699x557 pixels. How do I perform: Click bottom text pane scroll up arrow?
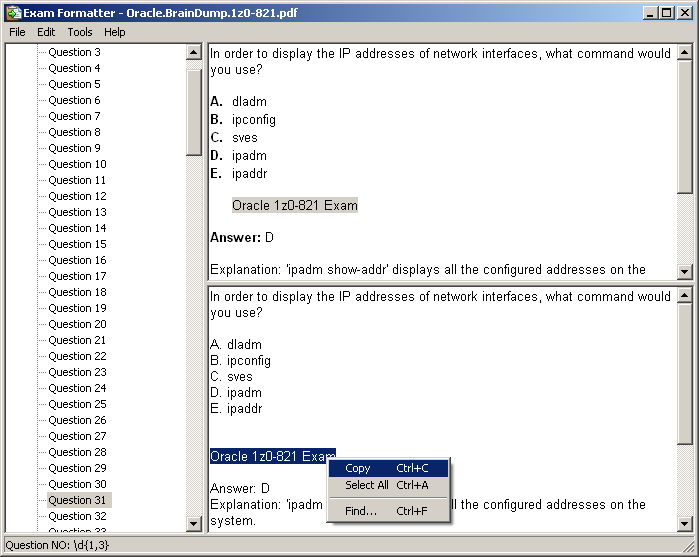[x=685, y=296]
